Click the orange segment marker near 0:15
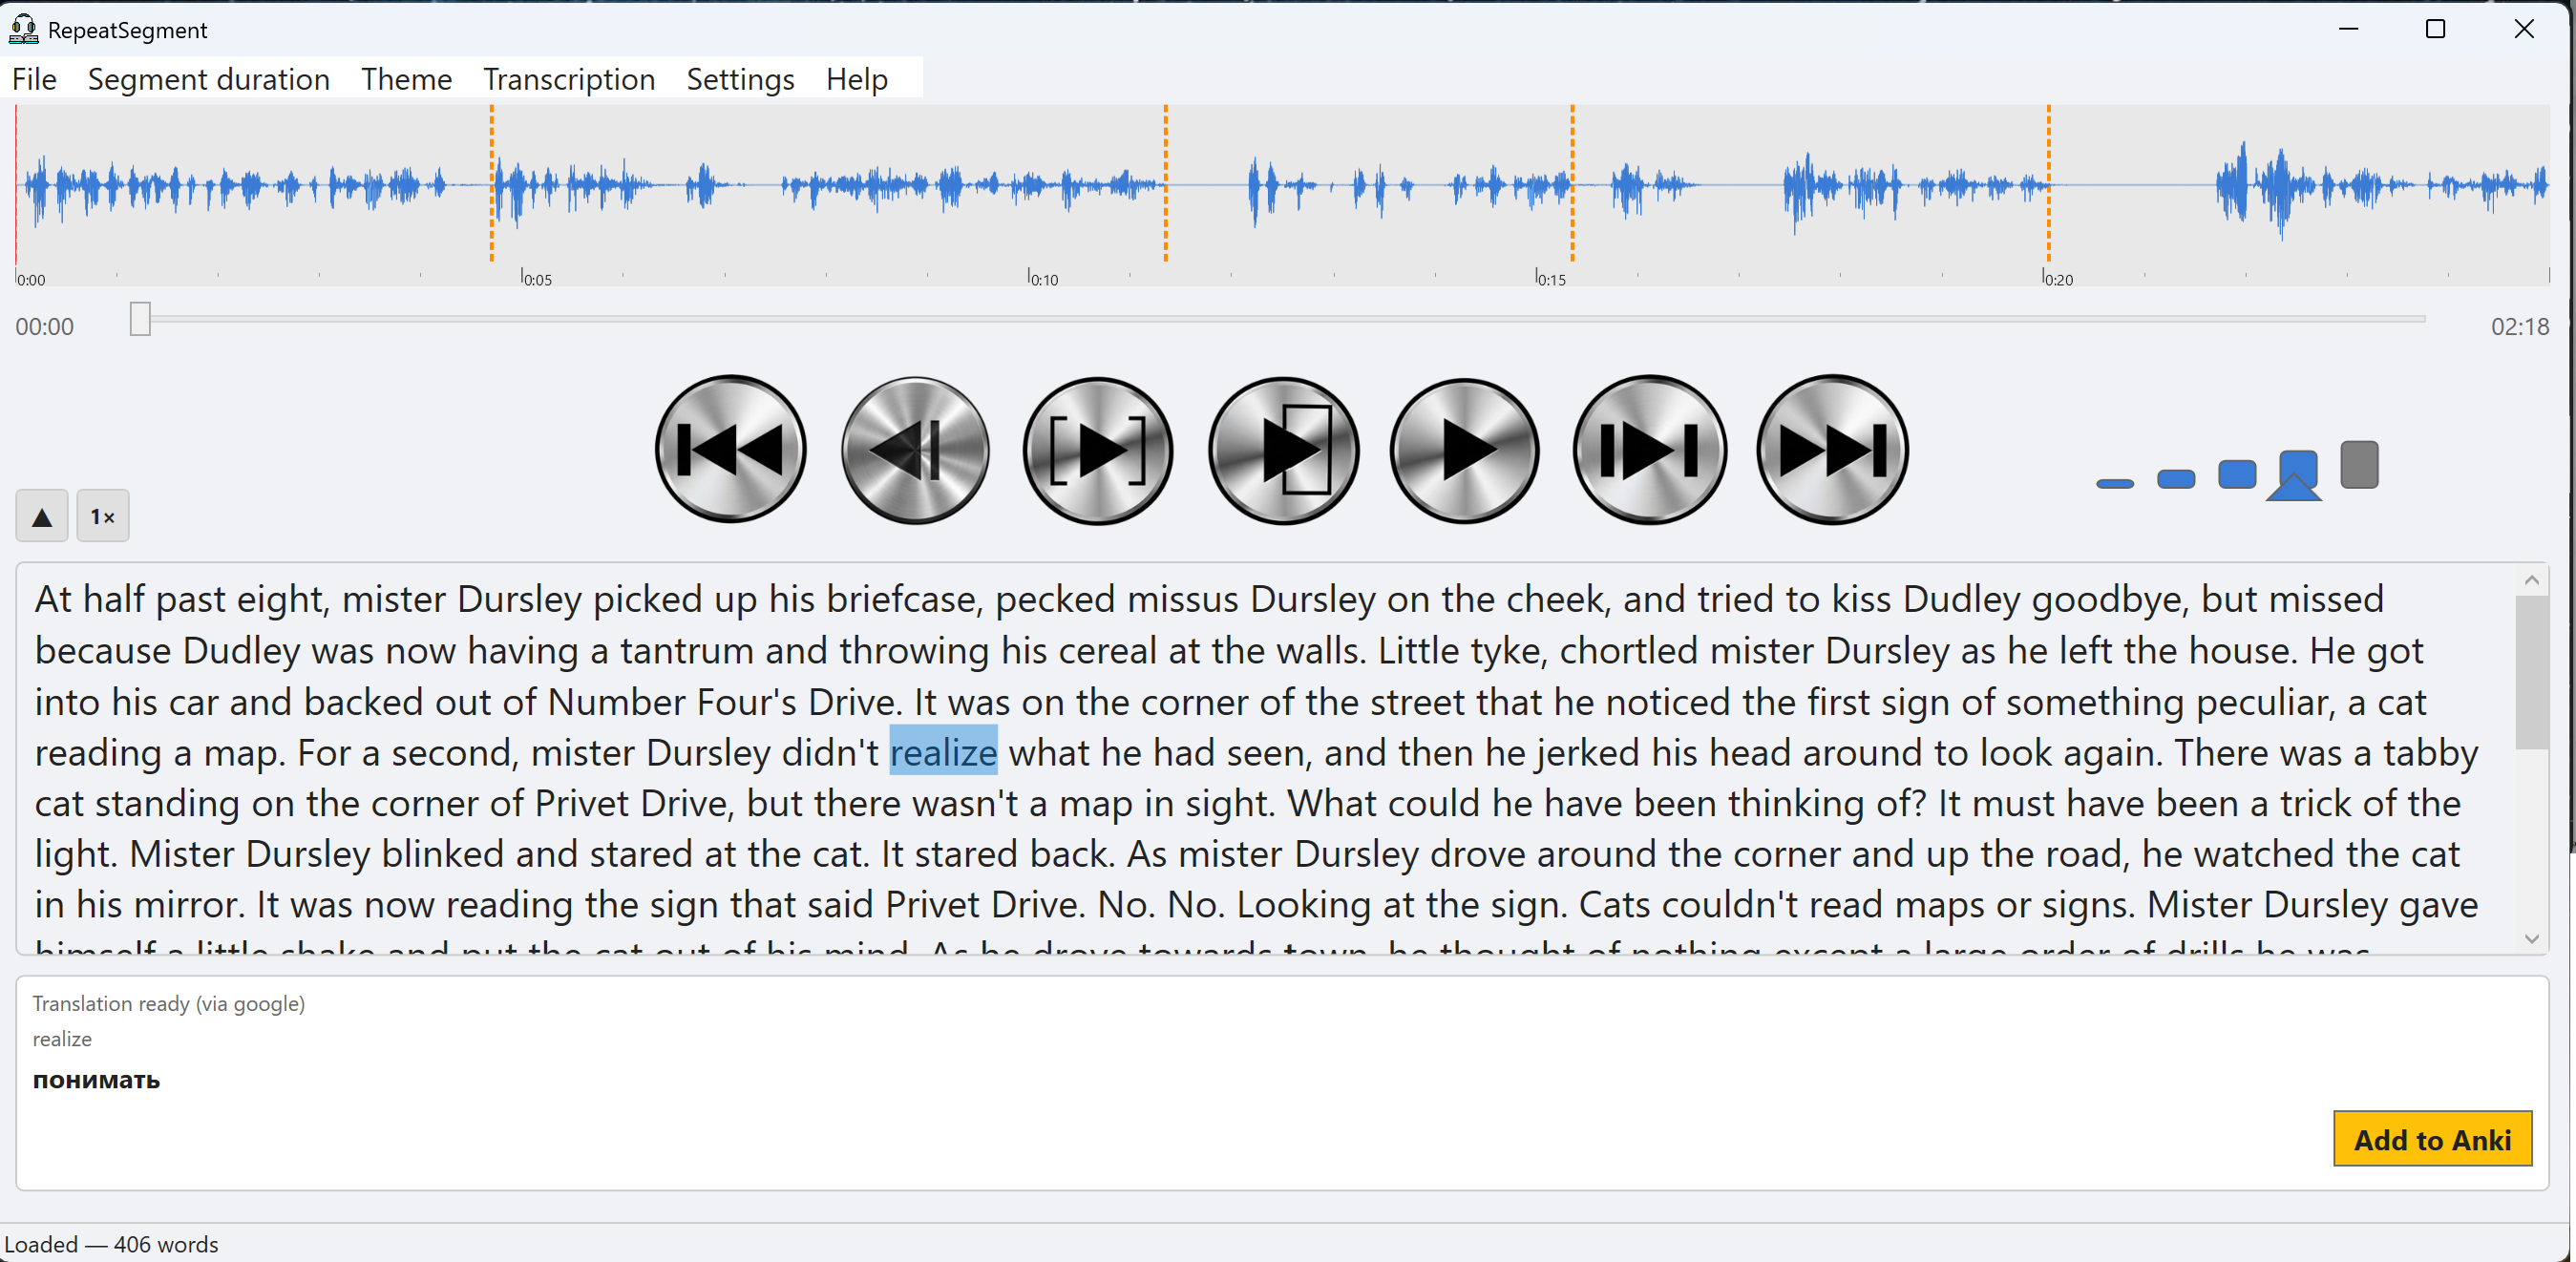The height and width of the screenshot is (1262, 2576). click(x=1572, y=183)
